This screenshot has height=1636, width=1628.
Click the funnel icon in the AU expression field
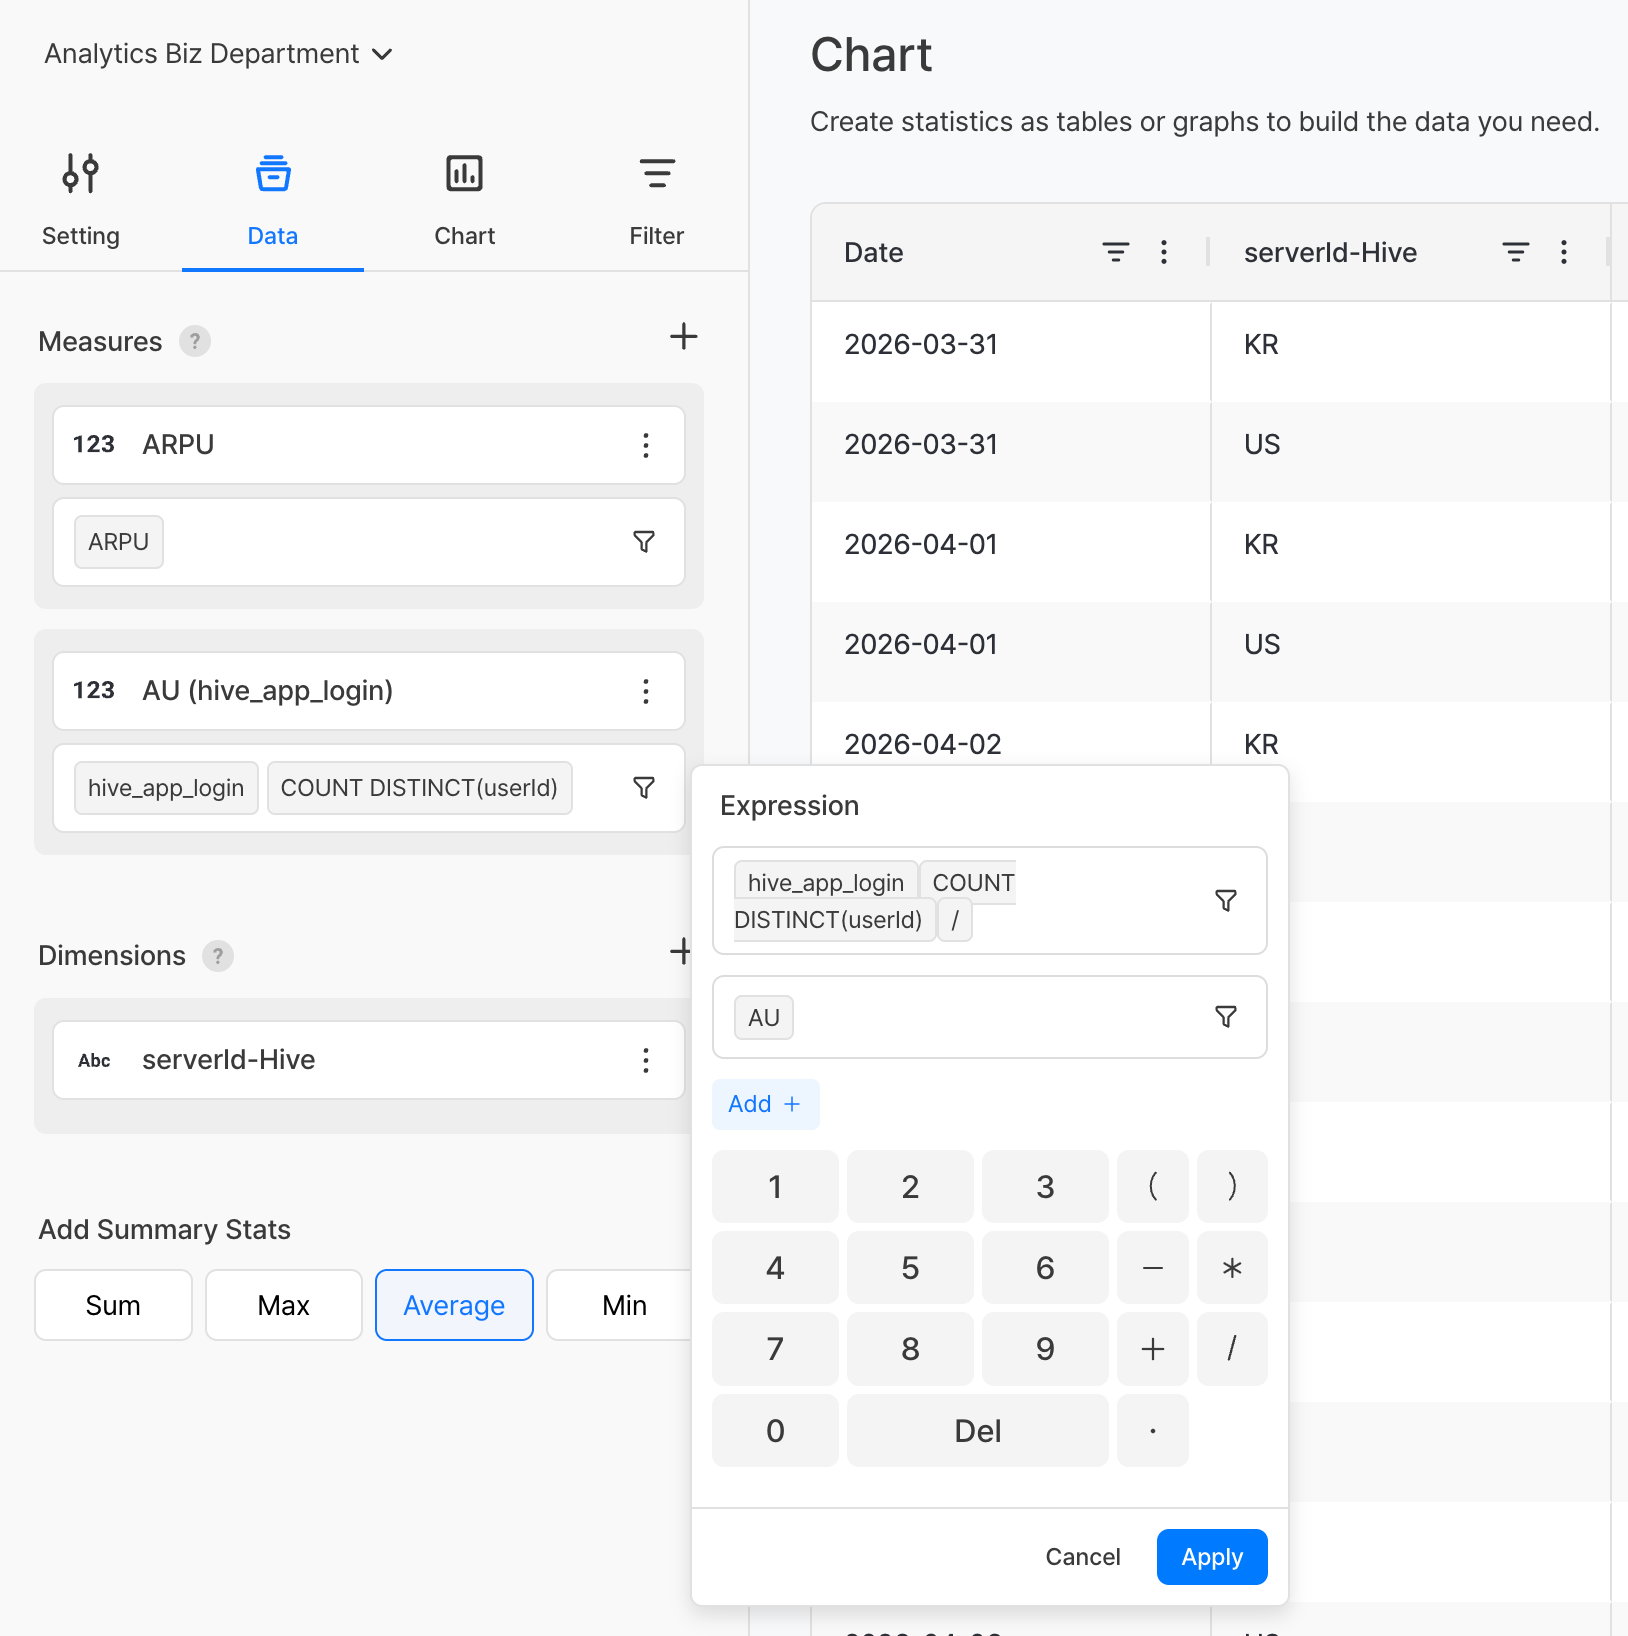1225,1017
